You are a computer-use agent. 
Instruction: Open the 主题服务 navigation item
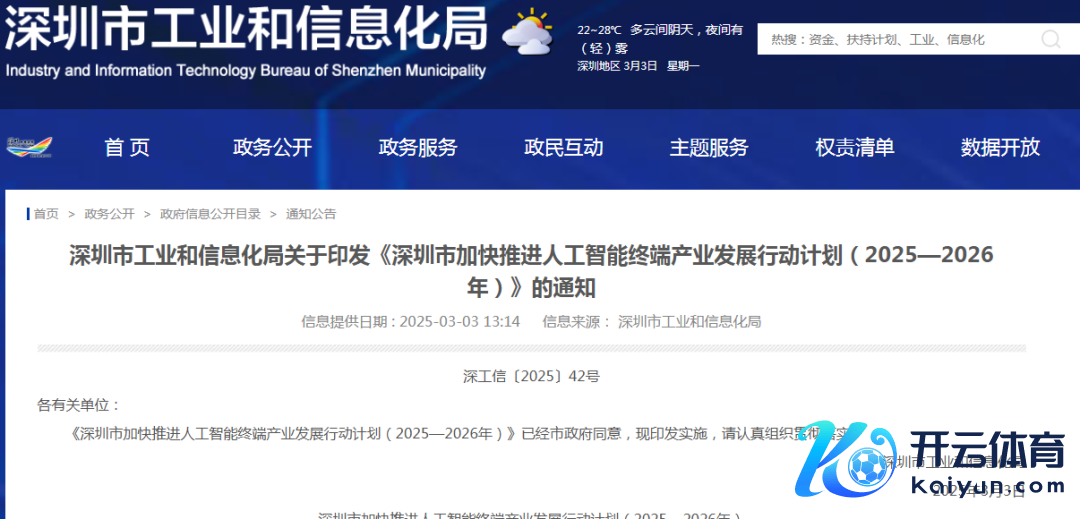709,148
